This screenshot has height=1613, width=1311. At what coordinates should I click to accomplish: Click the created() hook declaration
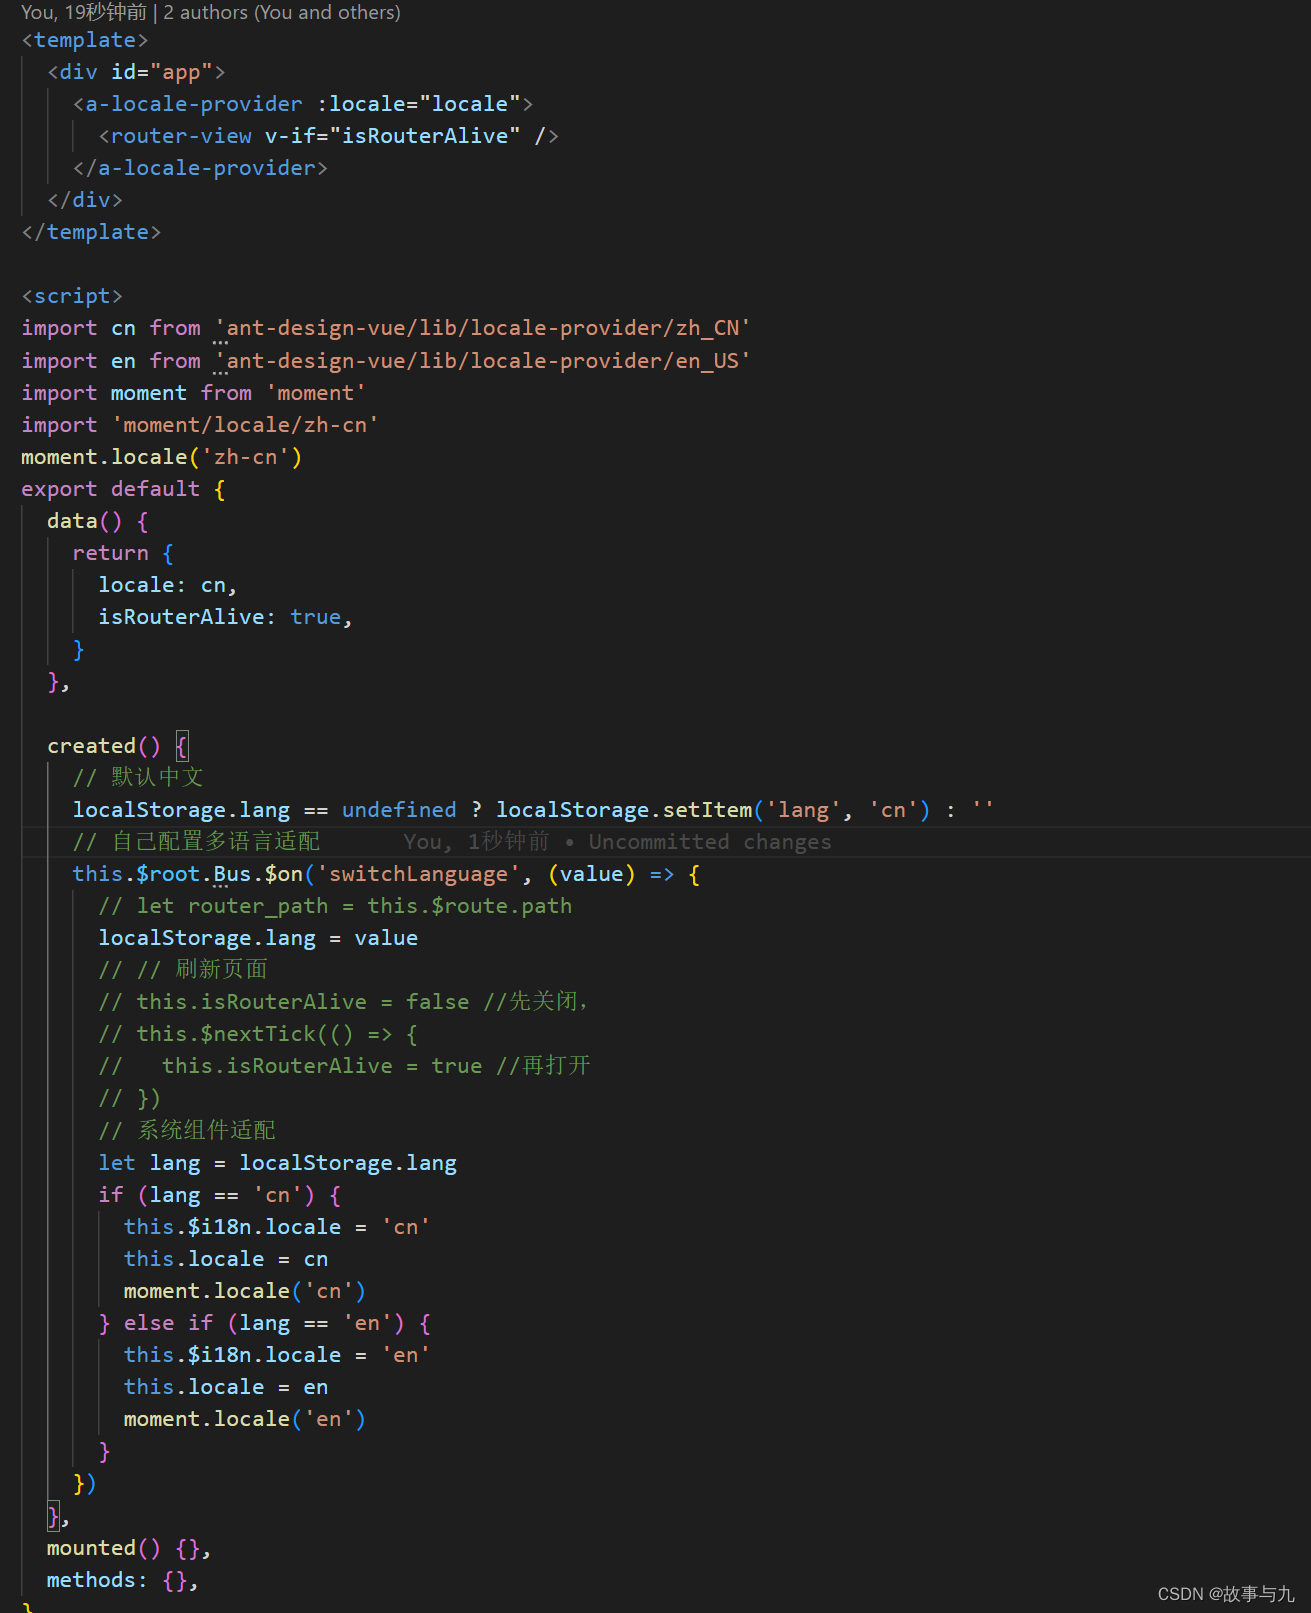pyautogui.click(x=117, y=747)
